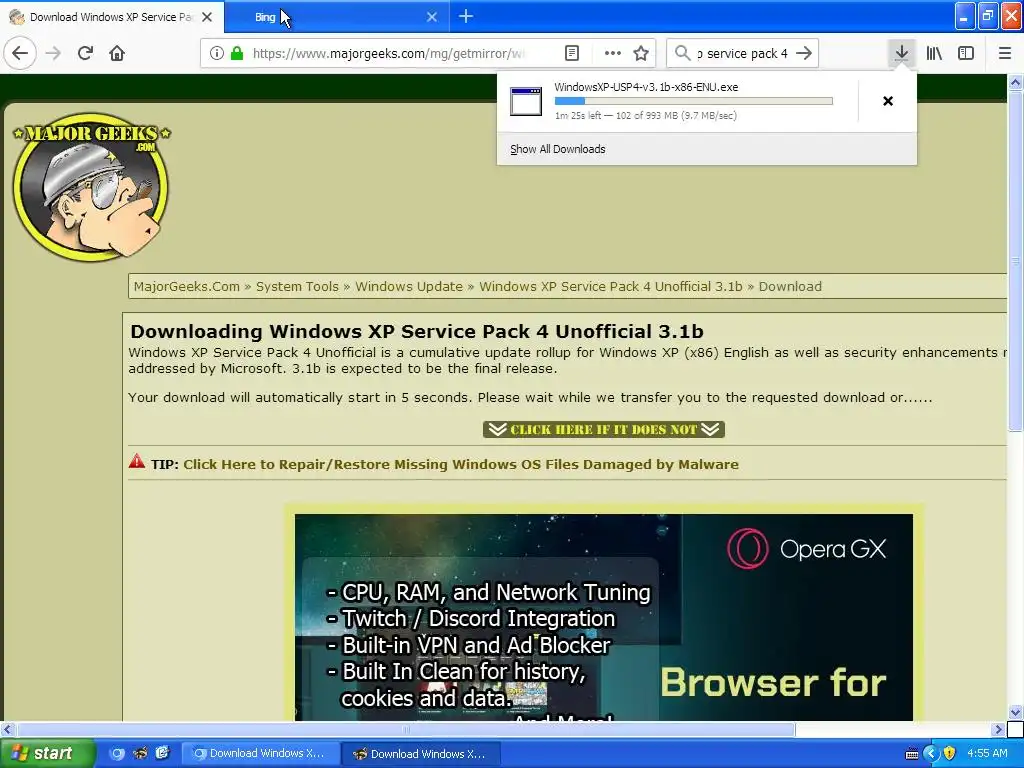Cancel the WindowsXP-USP4 download

point(888,101)
